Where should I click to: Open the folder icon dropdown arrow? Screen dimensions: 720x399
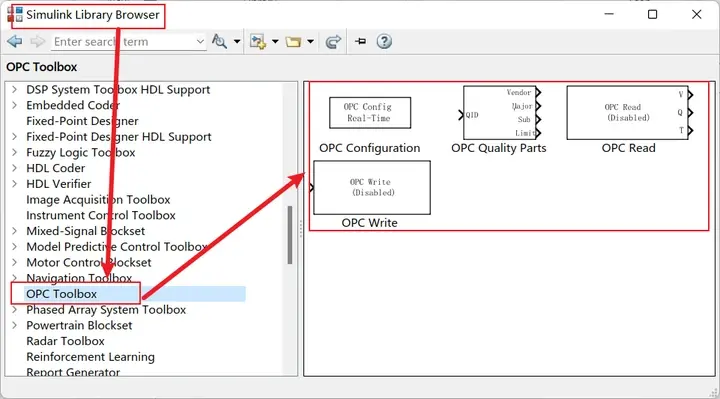point(310,41)
